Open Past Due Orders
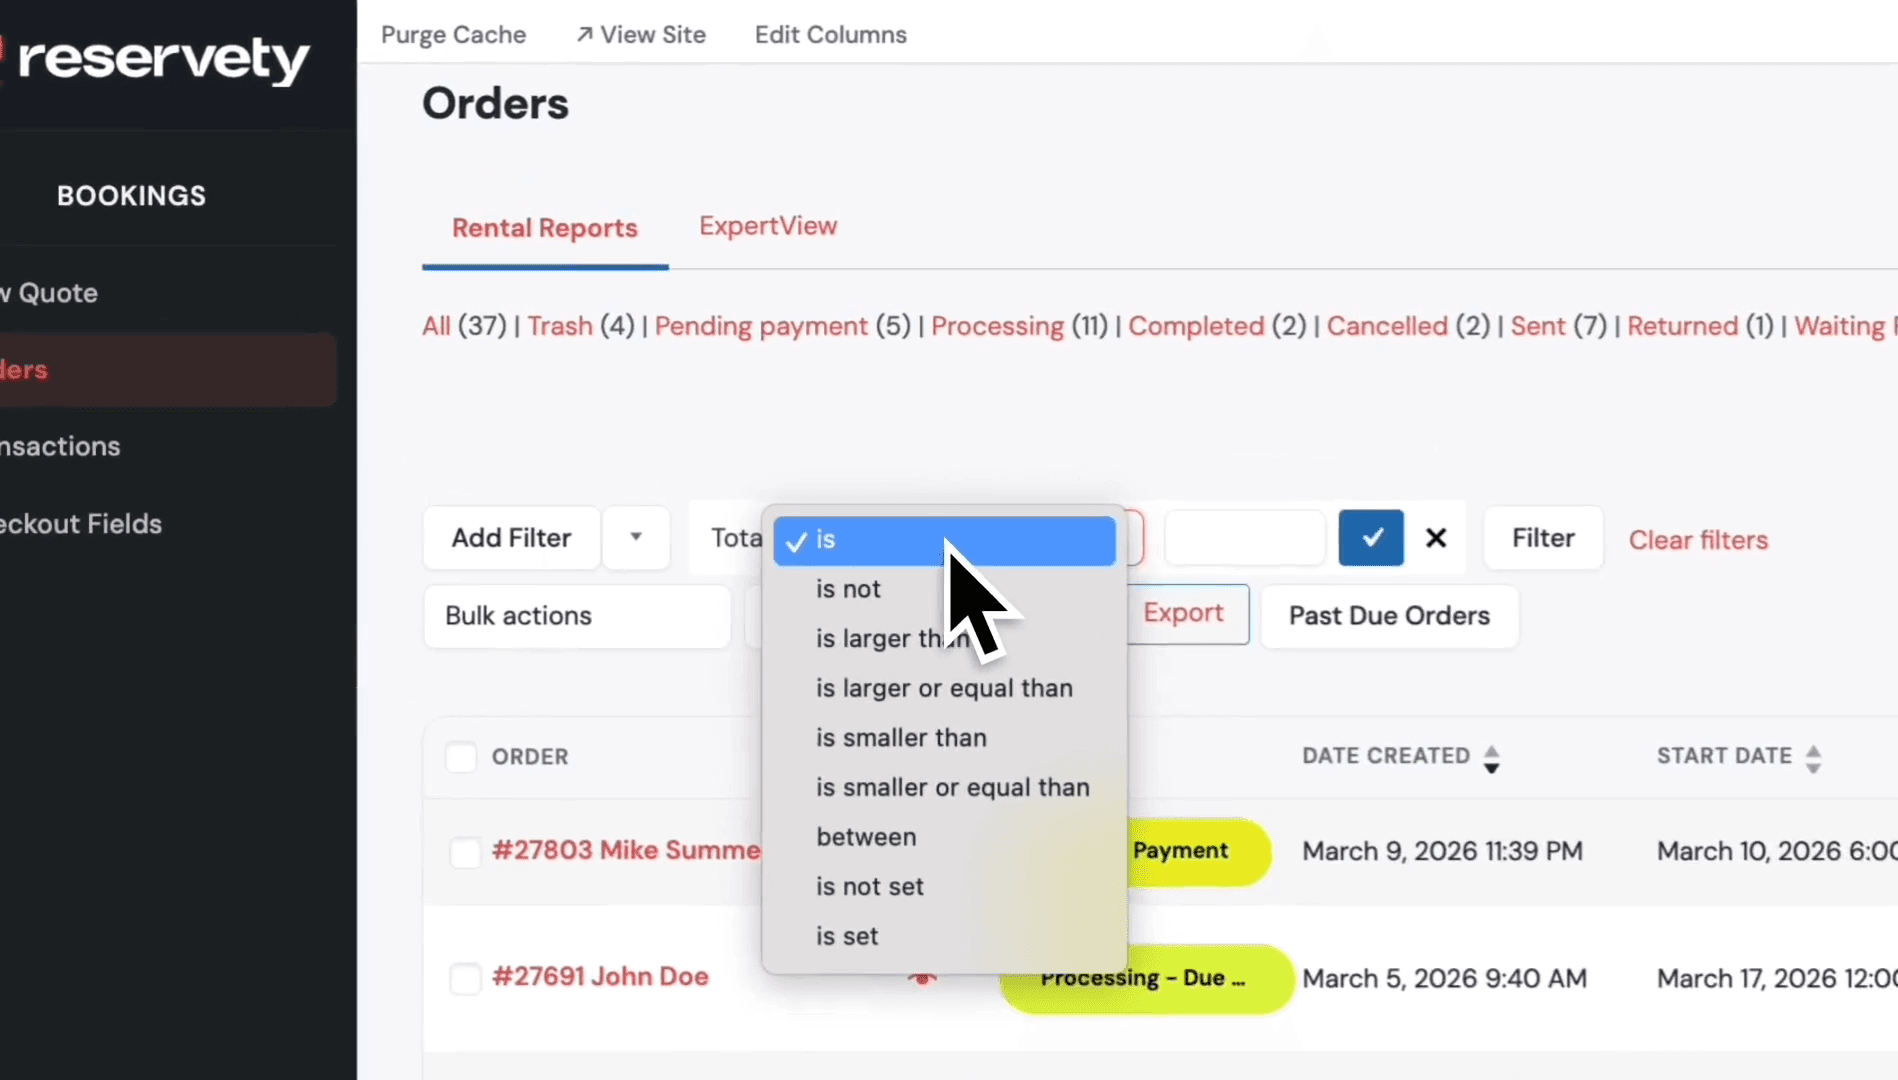 pyautogui.click(x=1389, y=616)
